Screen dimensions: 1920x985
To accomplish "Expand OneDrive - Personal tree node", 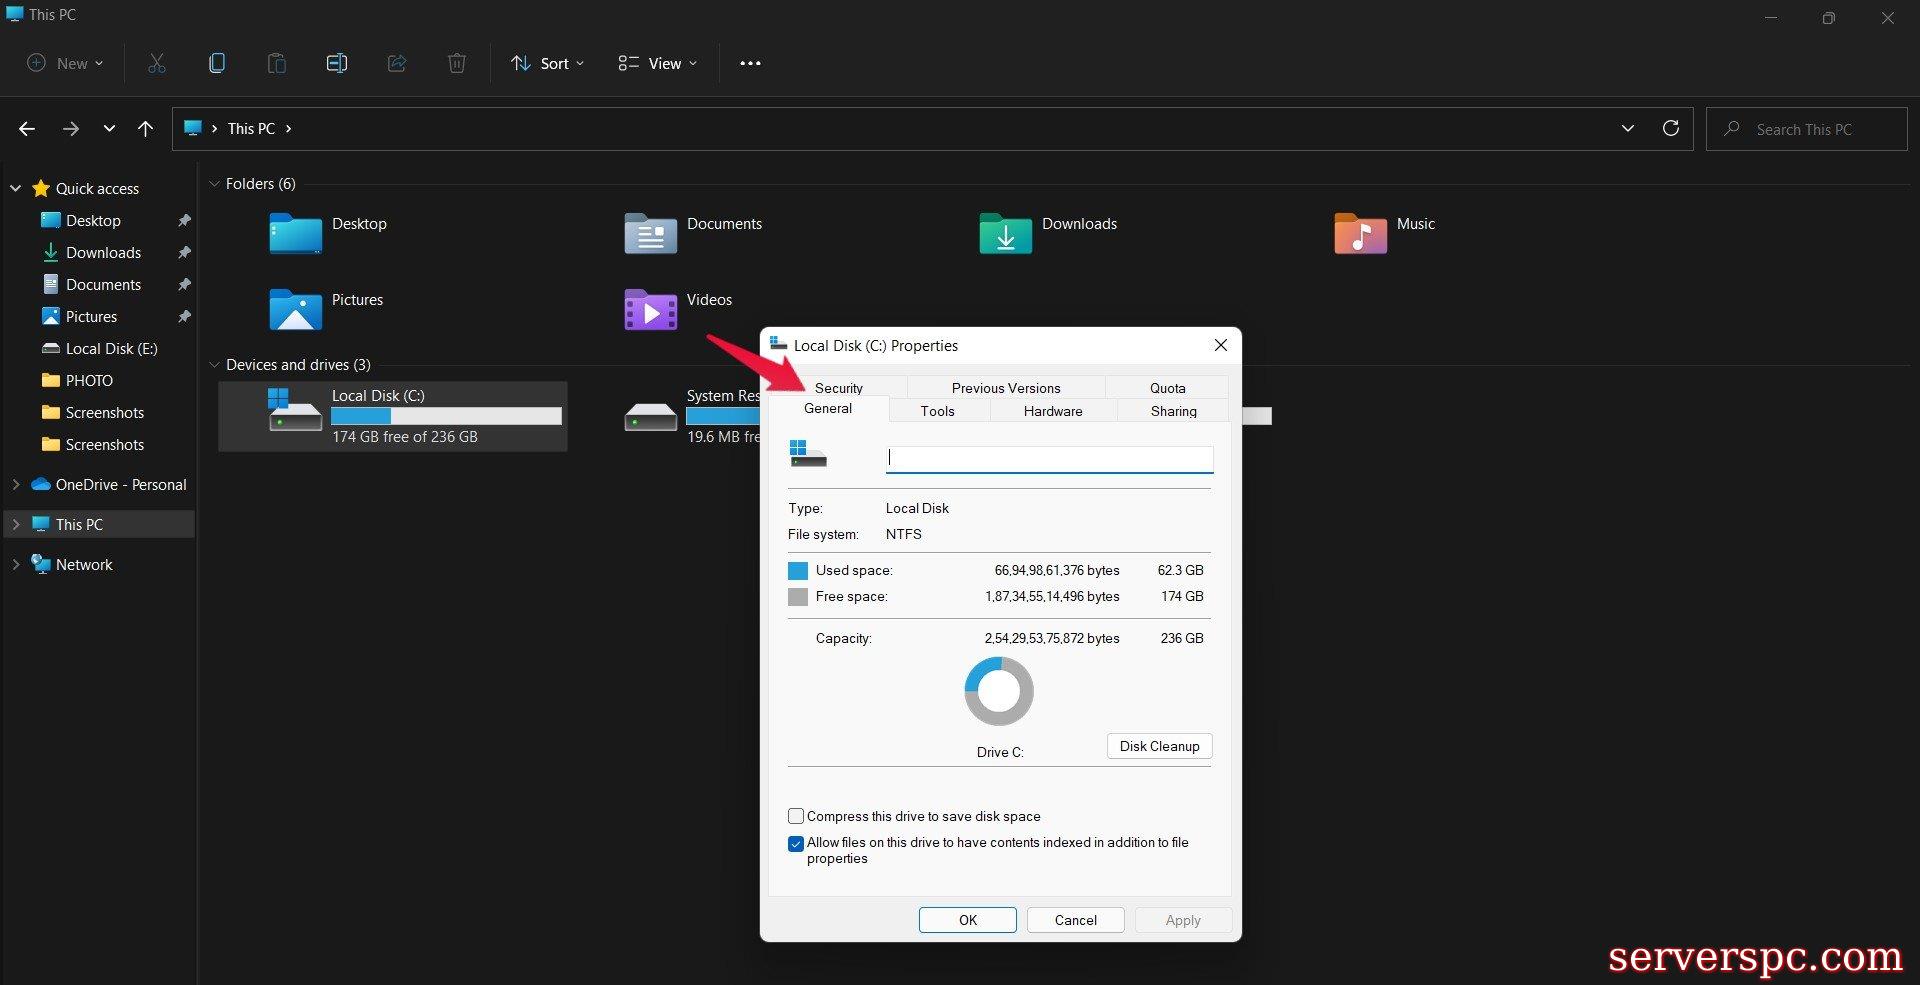I will click(x=16, y=484).
